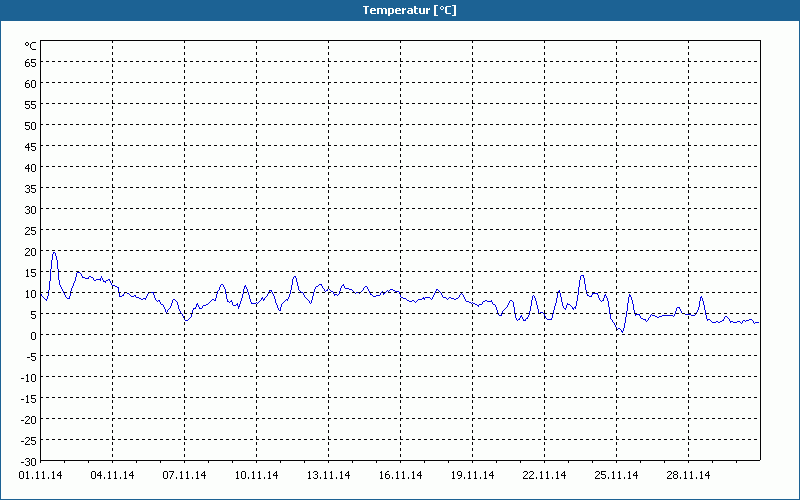800x500 pixels.
Task: Click the 25.11.14 date label
Action: (616, 475)
